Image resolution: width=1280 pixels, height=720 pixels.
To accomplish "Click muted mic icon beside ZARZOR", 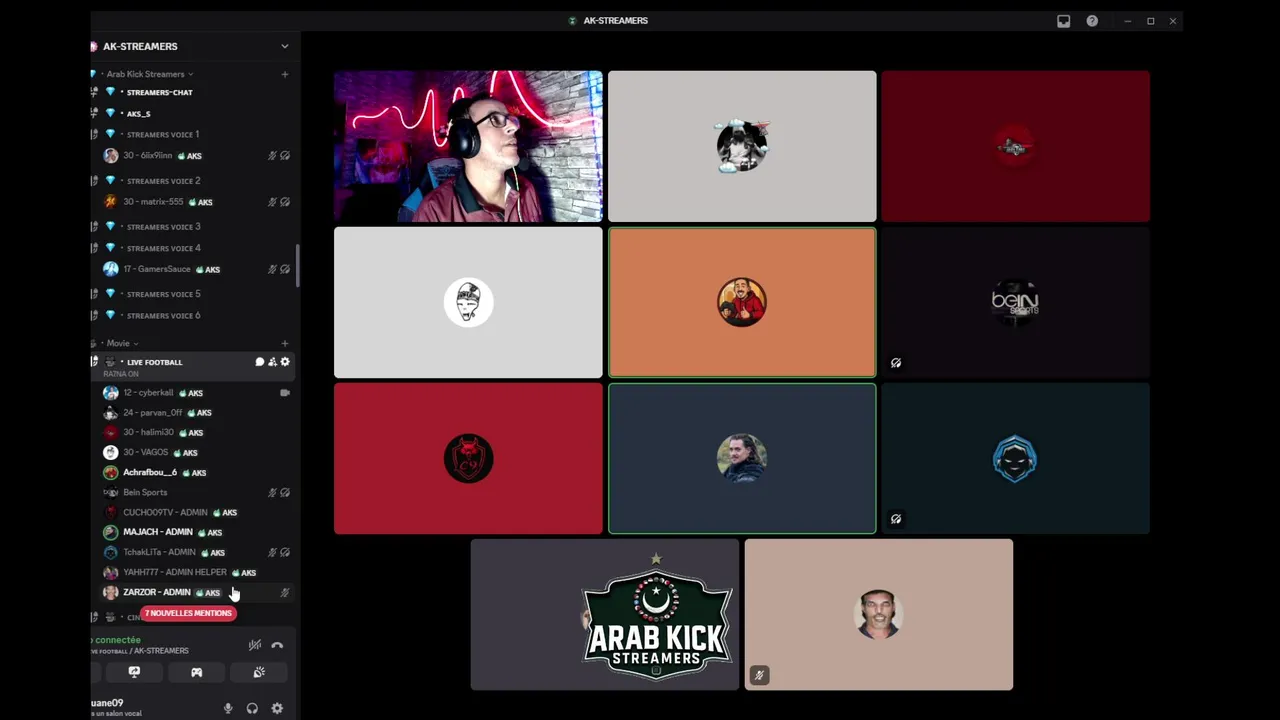I will (285, 593).
